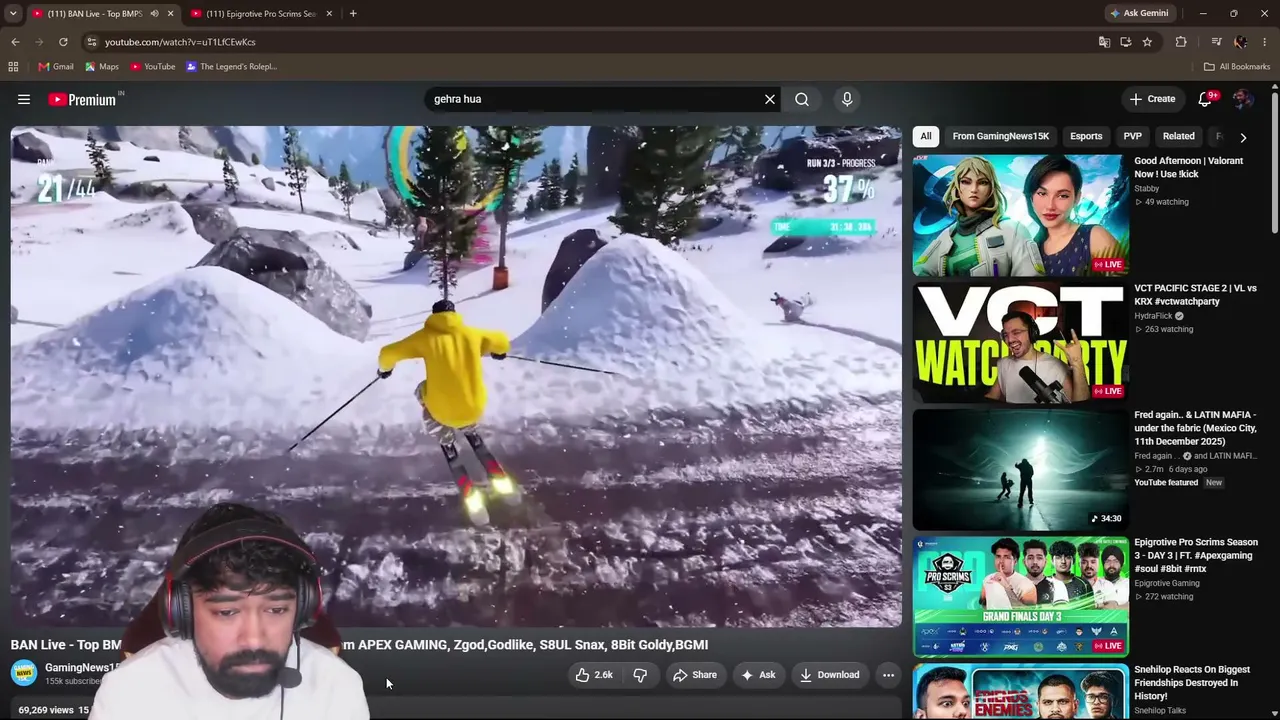
Task: Open the All Bookmarks folder
Action: point(1237,67)
